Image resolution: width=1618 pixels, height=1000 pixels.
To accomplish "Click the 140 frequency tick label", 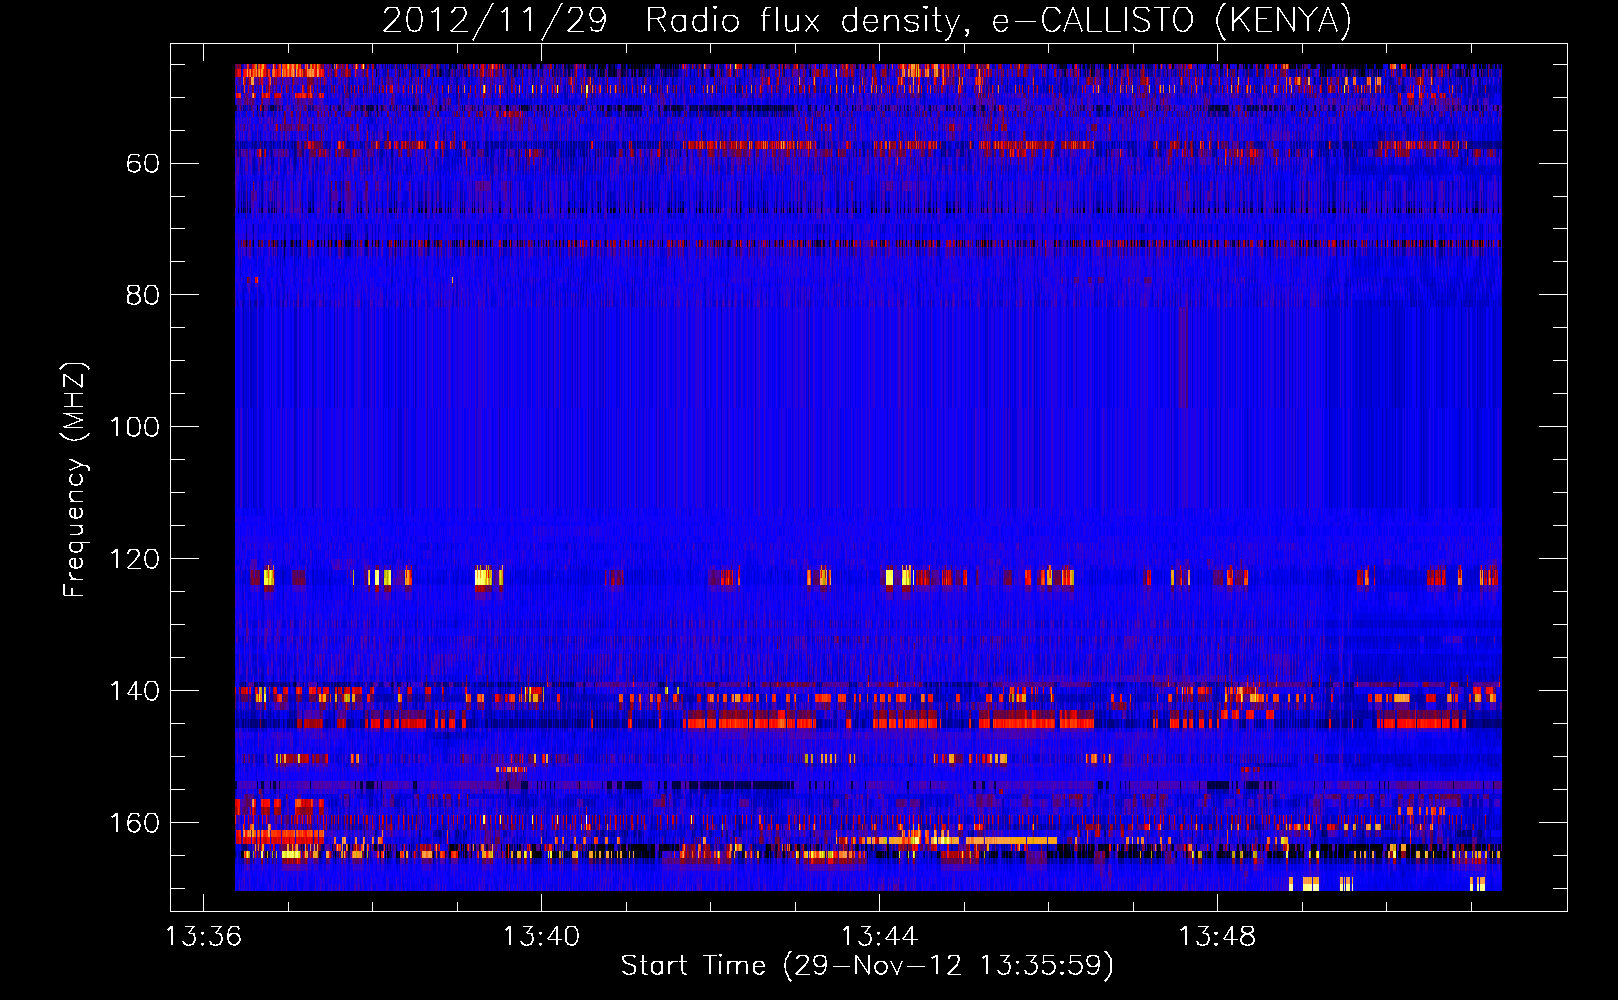I will coord(135,691).
